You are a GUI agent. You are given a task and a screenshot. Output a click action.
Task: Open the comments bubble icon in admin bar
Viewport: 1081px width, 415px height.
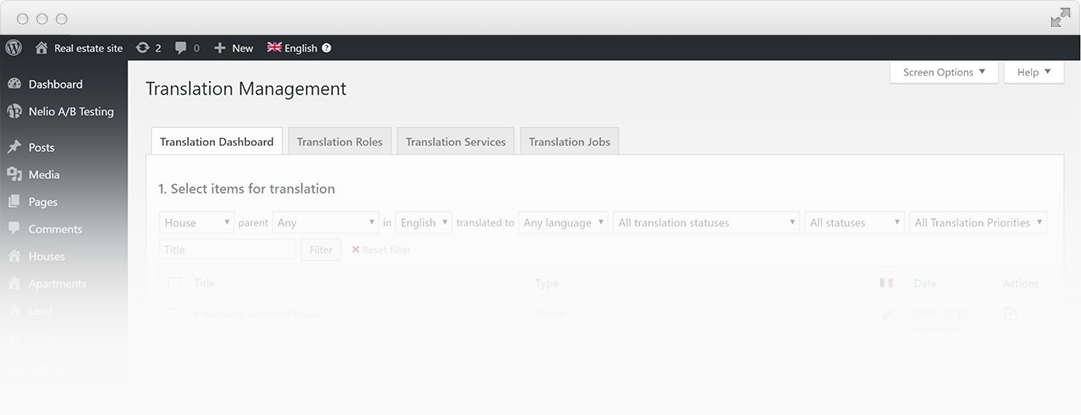(x=181, y=48)
